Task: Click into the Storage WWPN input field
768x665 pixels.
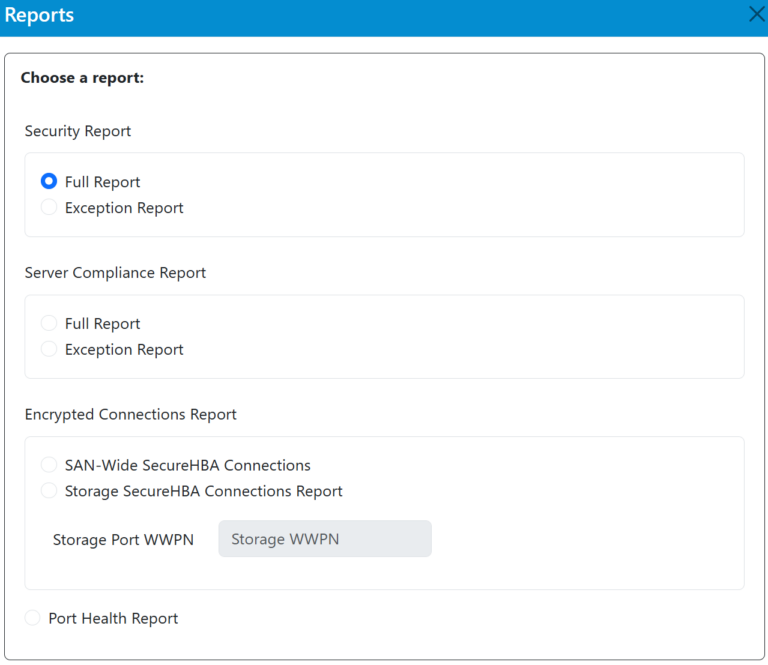Action: pos(324,539)
